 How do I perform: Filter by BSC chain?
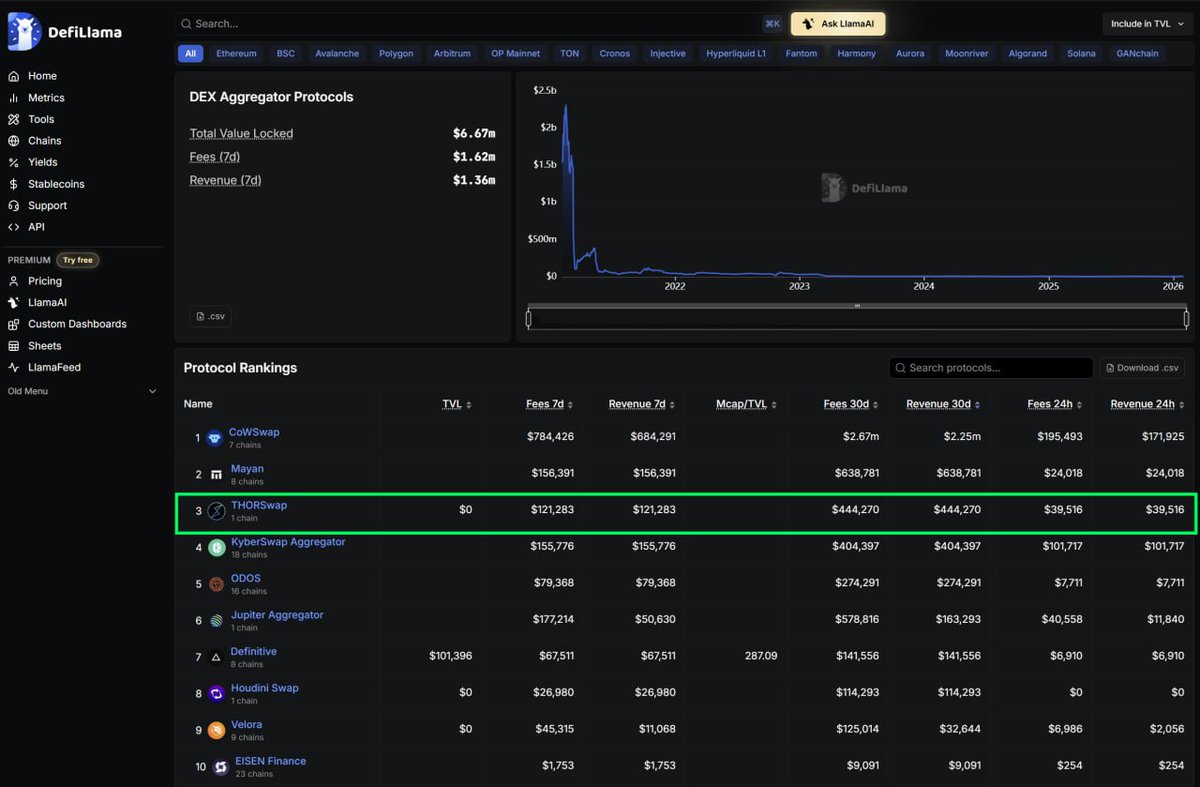[x=286, y=53]
